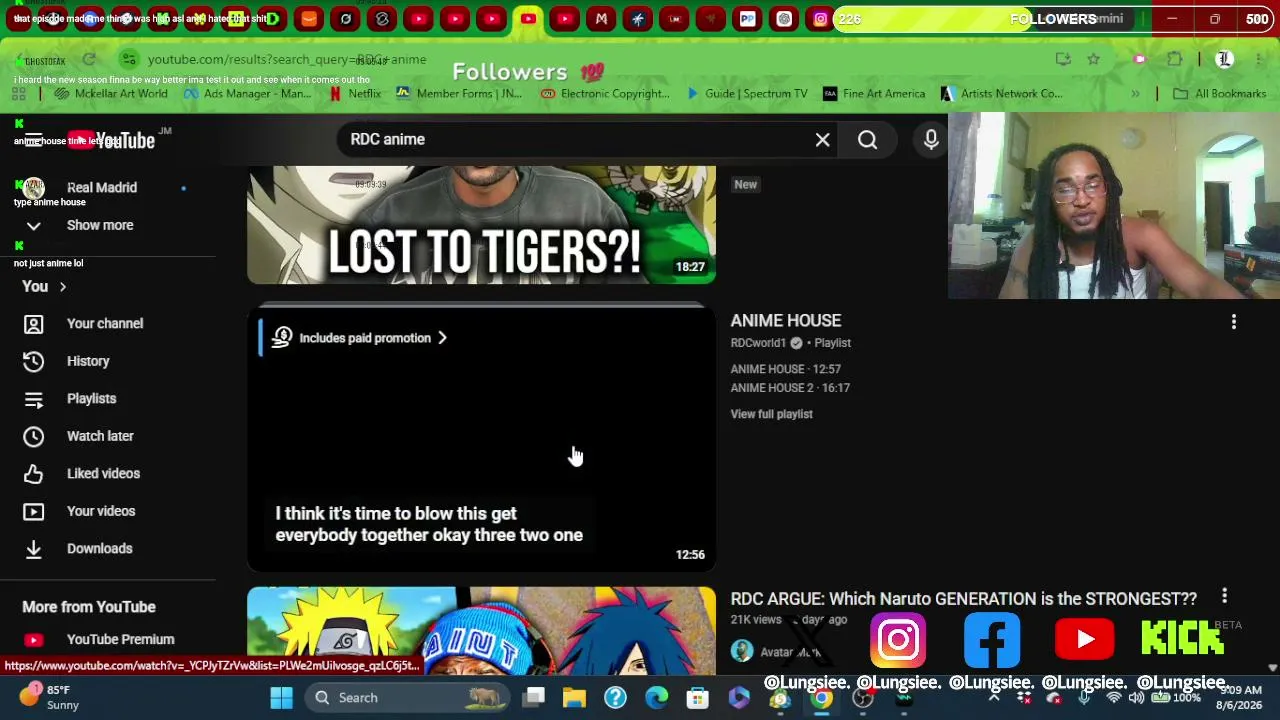Open the Guide | Spectrum TV bookmark

(x=746, y=94)
